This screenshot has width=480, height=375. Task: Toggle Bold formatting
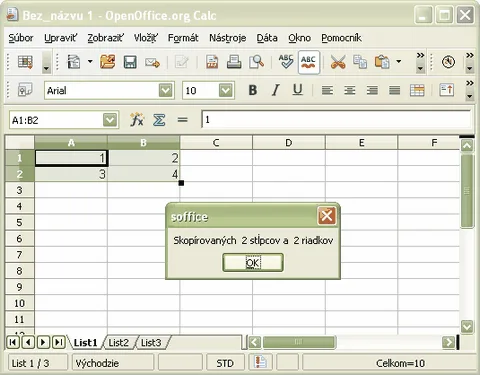point(253,90)
